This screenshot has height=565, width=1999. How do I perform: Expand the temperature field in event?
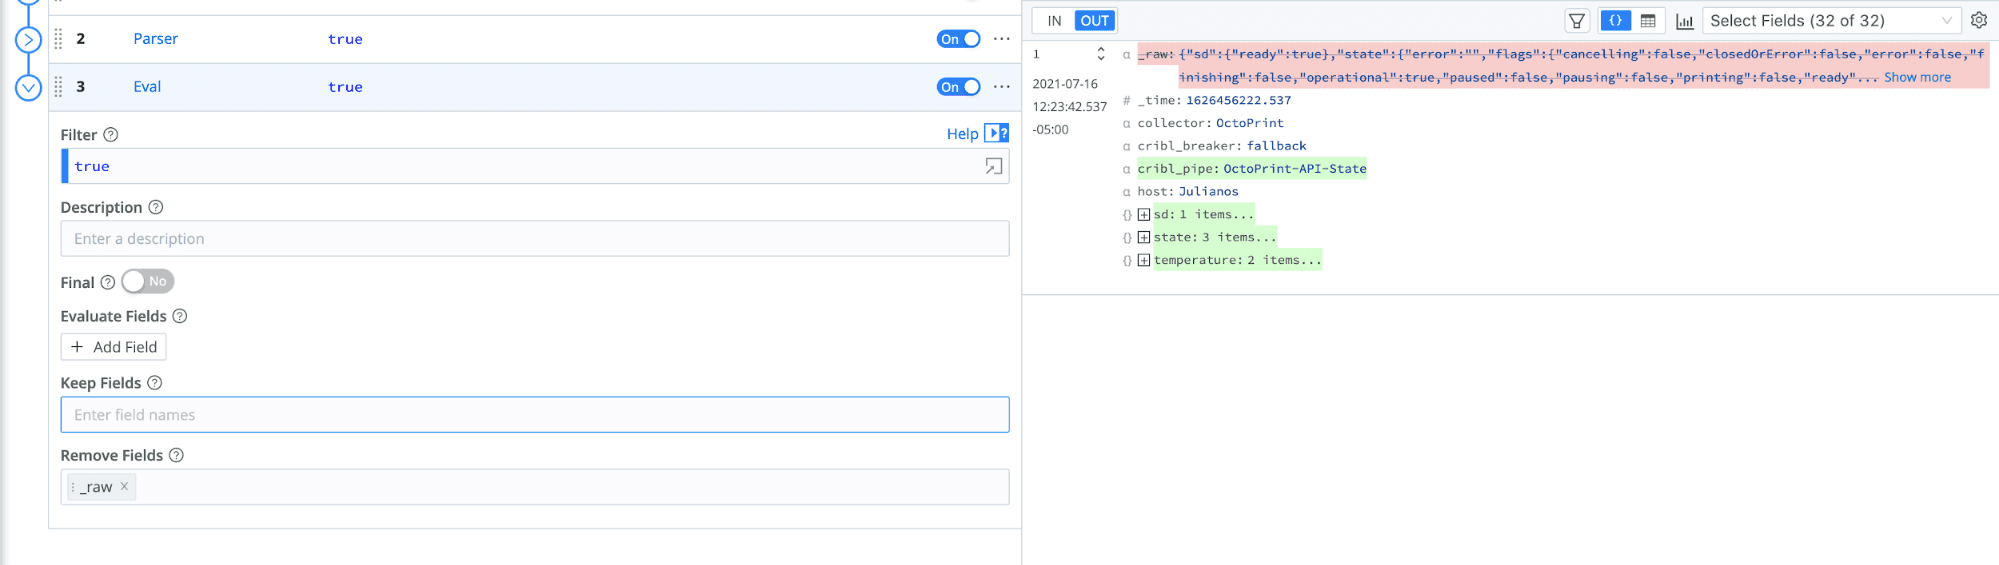pyautogui.click(x=1143, y=260)
